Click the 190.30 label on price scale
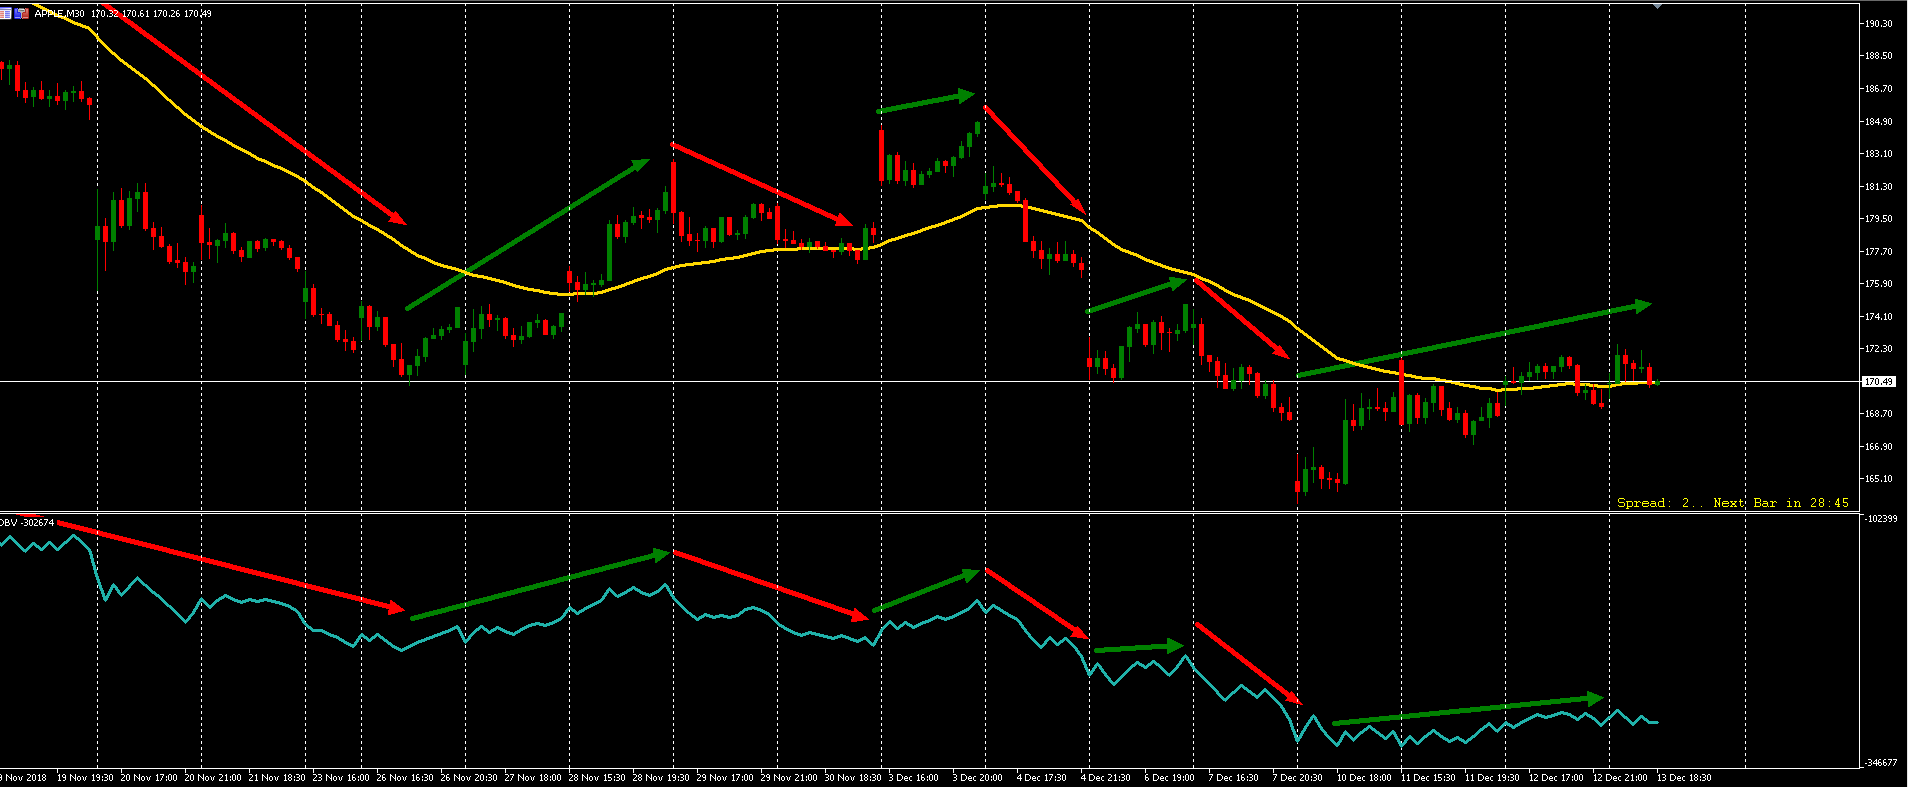 tap(1878, 24)
